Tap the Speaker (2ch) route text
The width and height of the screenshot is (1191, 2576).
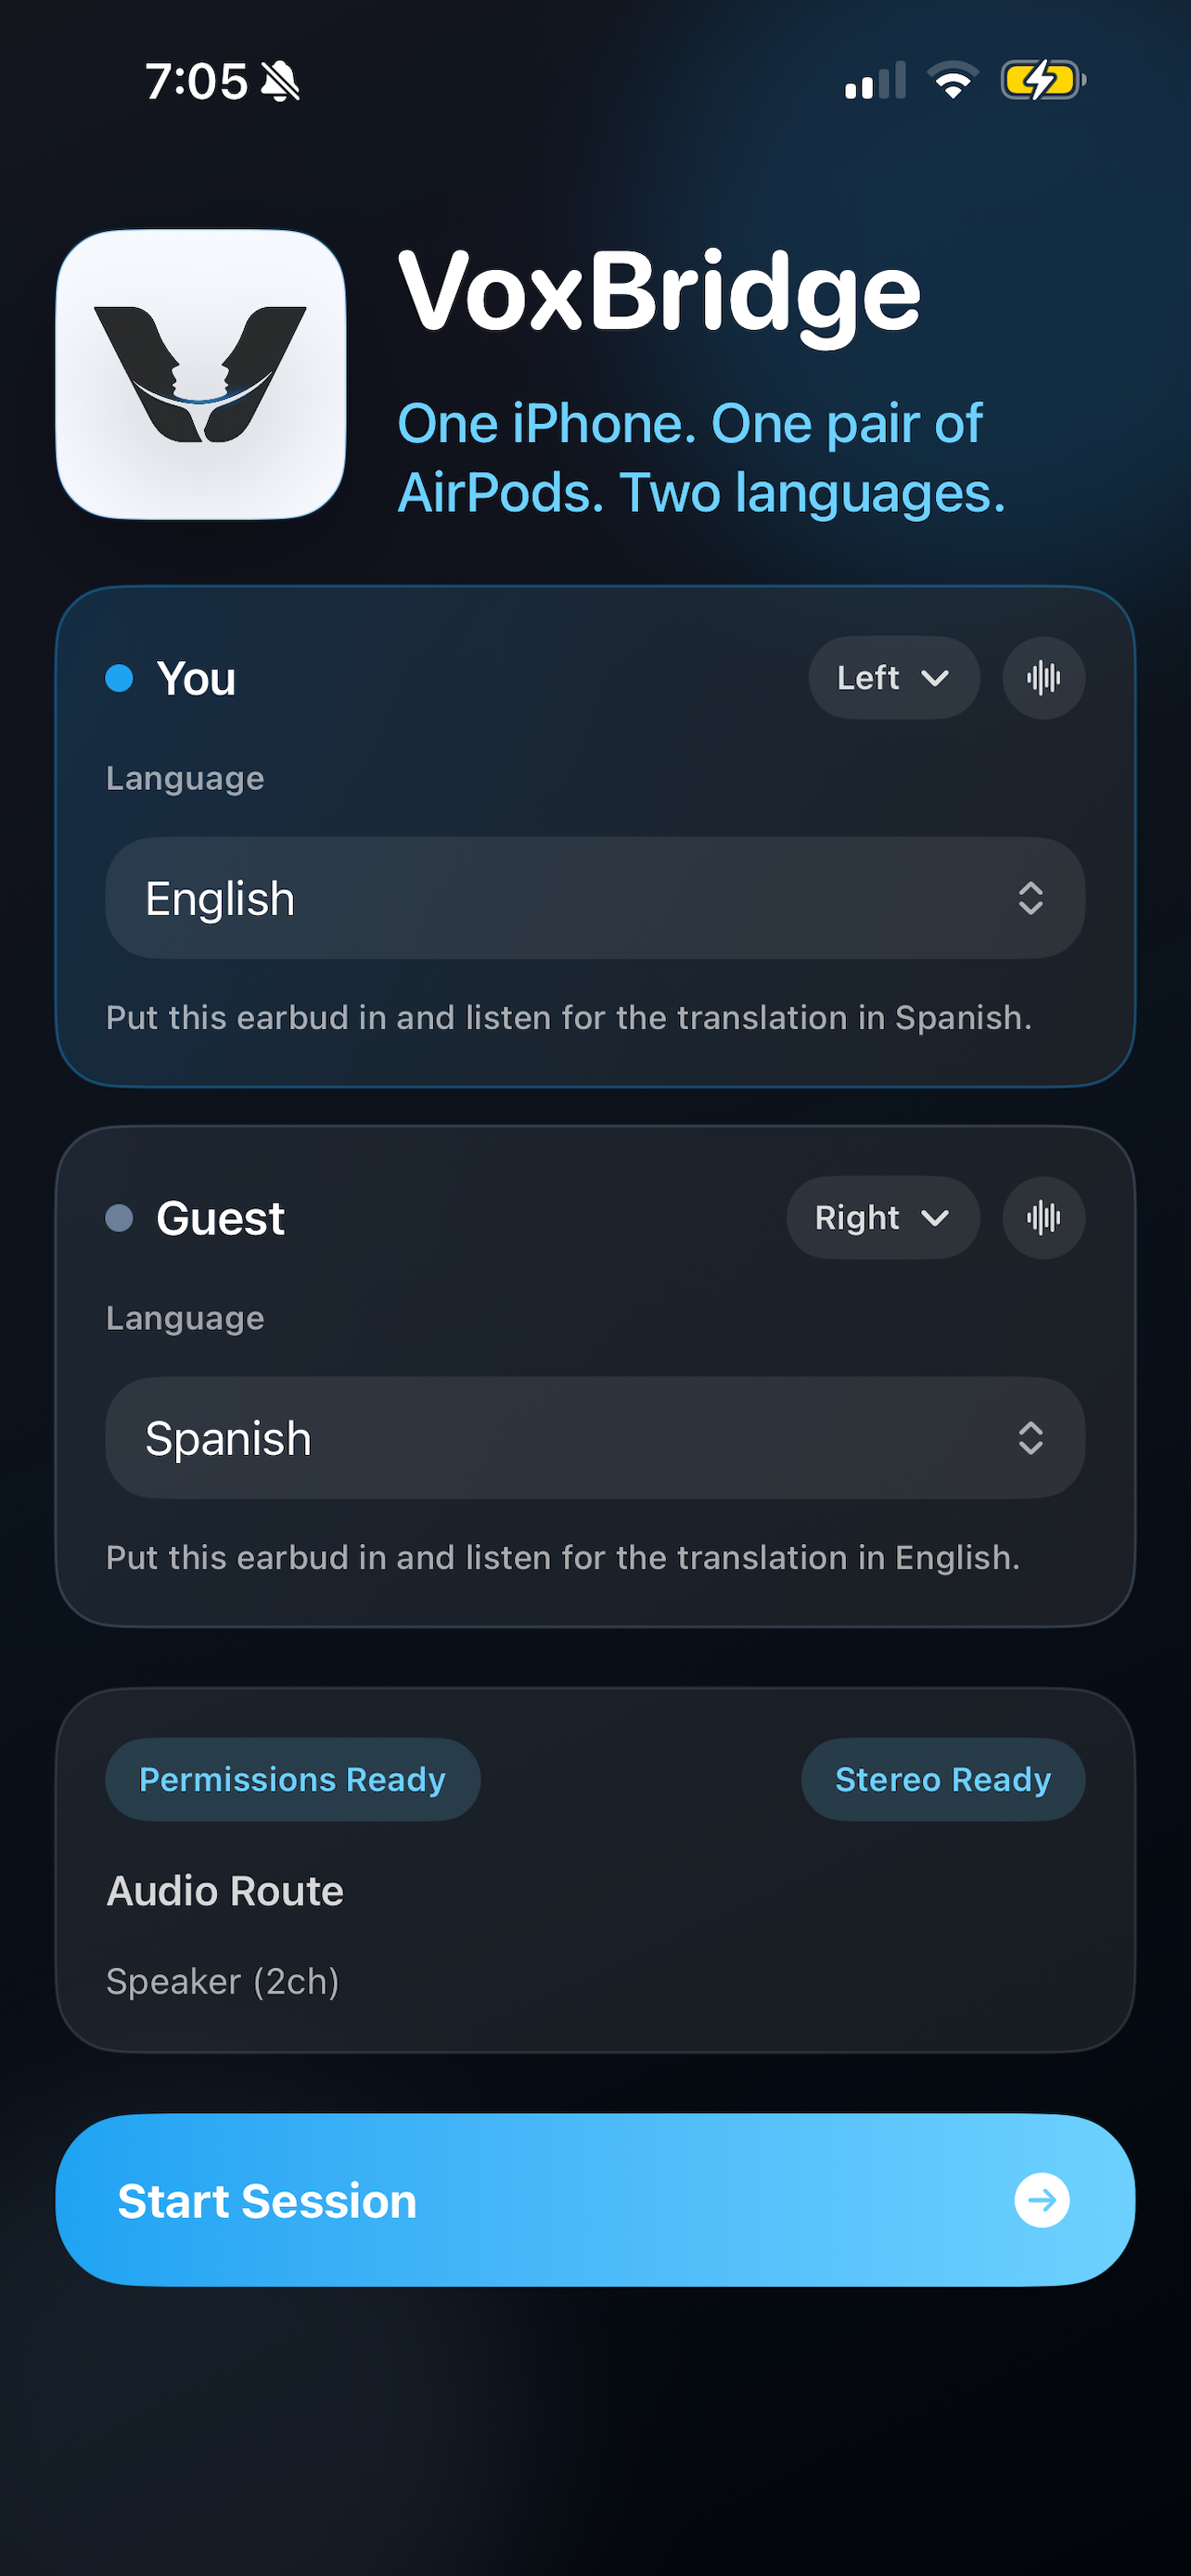coord(223,1981)
